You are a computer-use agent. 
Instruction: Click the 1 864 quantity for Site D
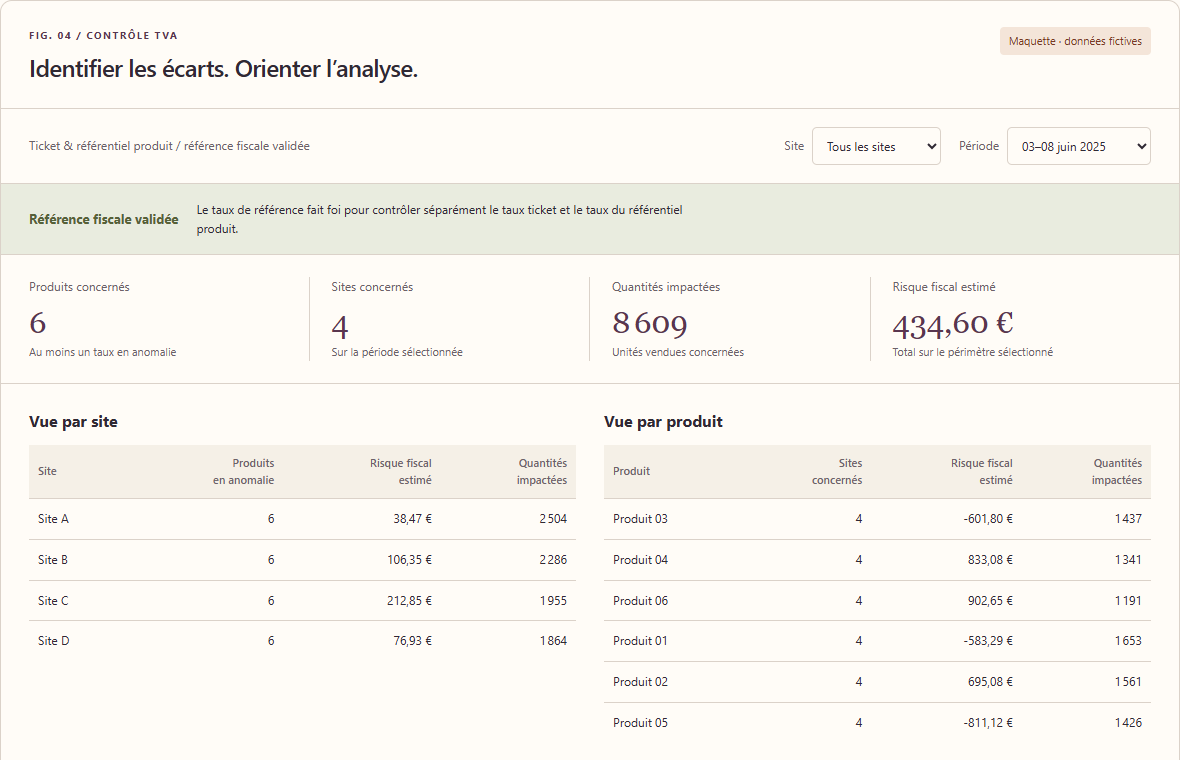coord(553,641)
